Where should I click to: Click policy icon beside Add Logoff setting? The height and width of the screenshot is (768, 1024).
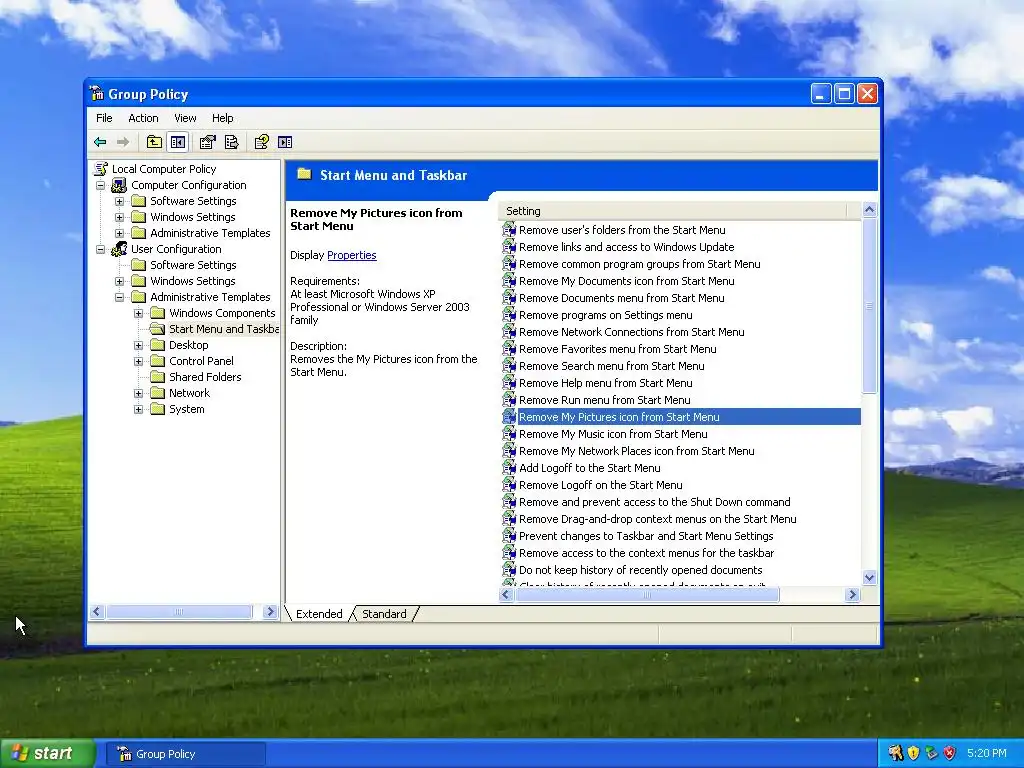tap(509, 468)
